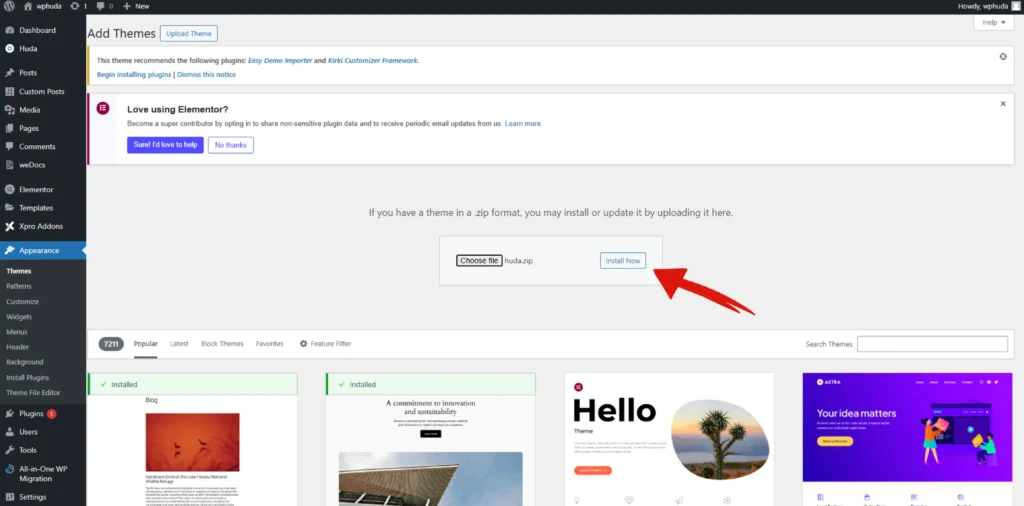This screenshot has height=506, width=1024.
Task: Open the comments bubble icon in admin bar
Action: coord(100,6)
